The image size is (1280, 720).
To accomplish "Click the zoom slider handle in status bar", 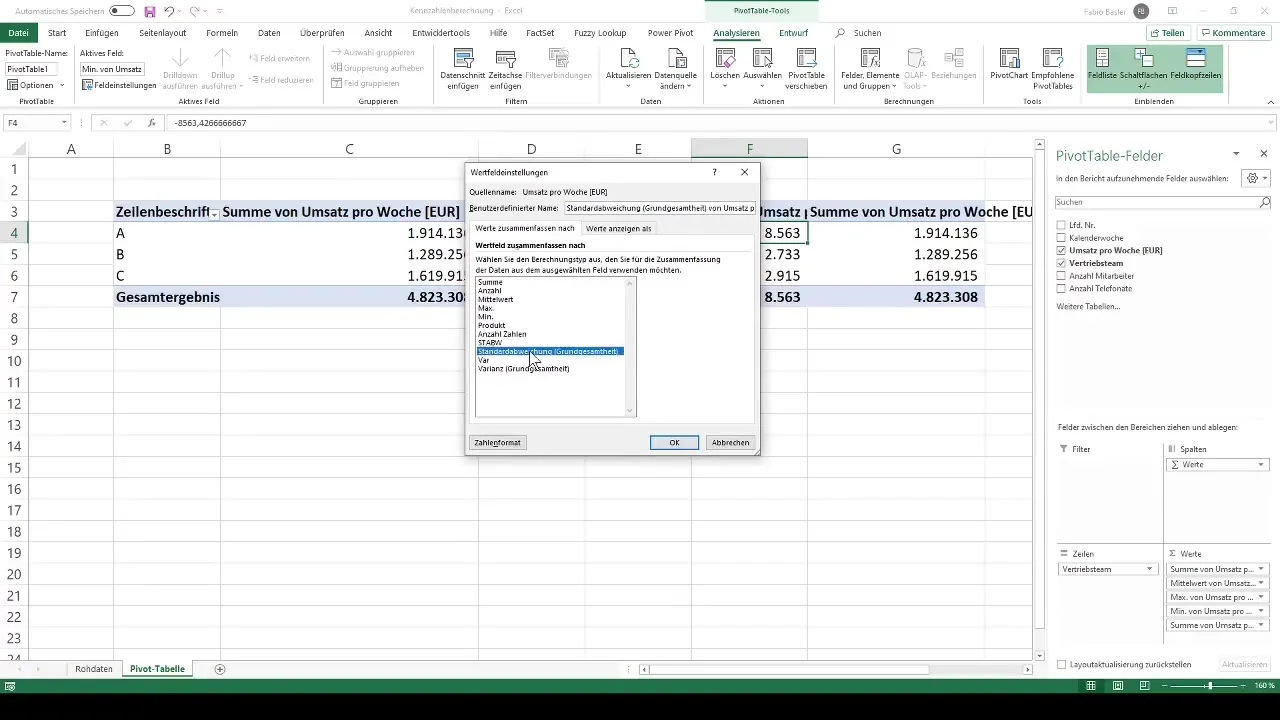I will pos(1209,686).
